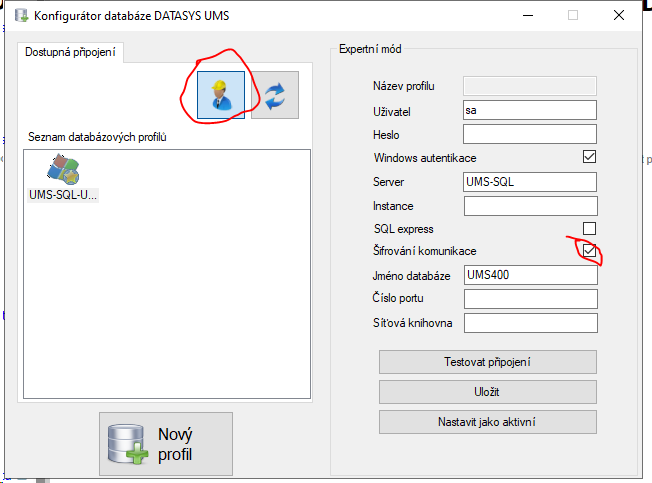The image size is (652, 483).
Task: Toggle the Windows autentikace checkbox
Action: click(589, 157)
